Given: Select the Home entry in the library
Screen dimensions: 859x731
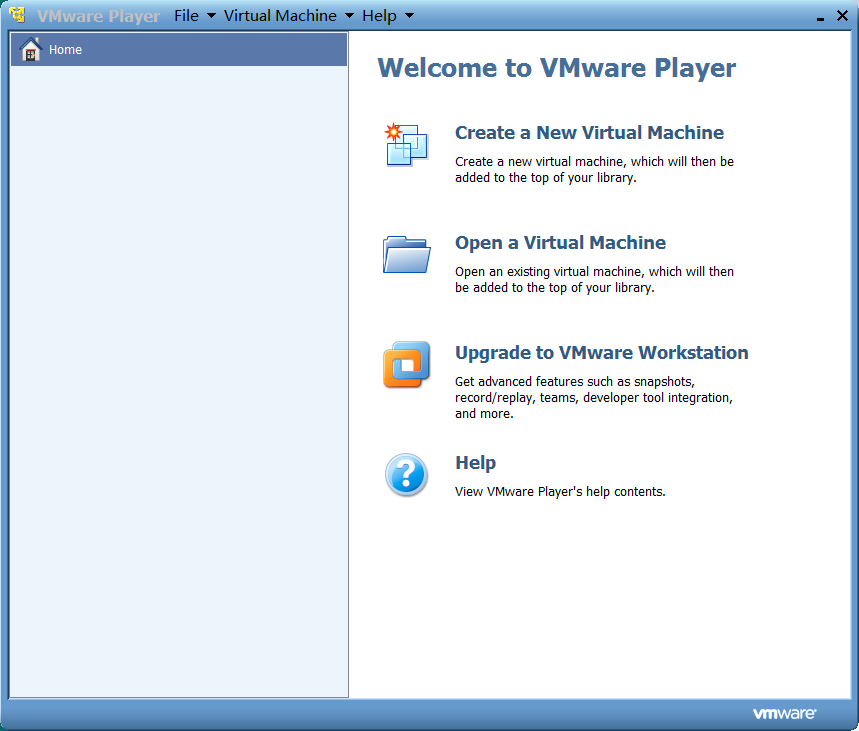Looking at the screenshot, I should click(66, 50).
